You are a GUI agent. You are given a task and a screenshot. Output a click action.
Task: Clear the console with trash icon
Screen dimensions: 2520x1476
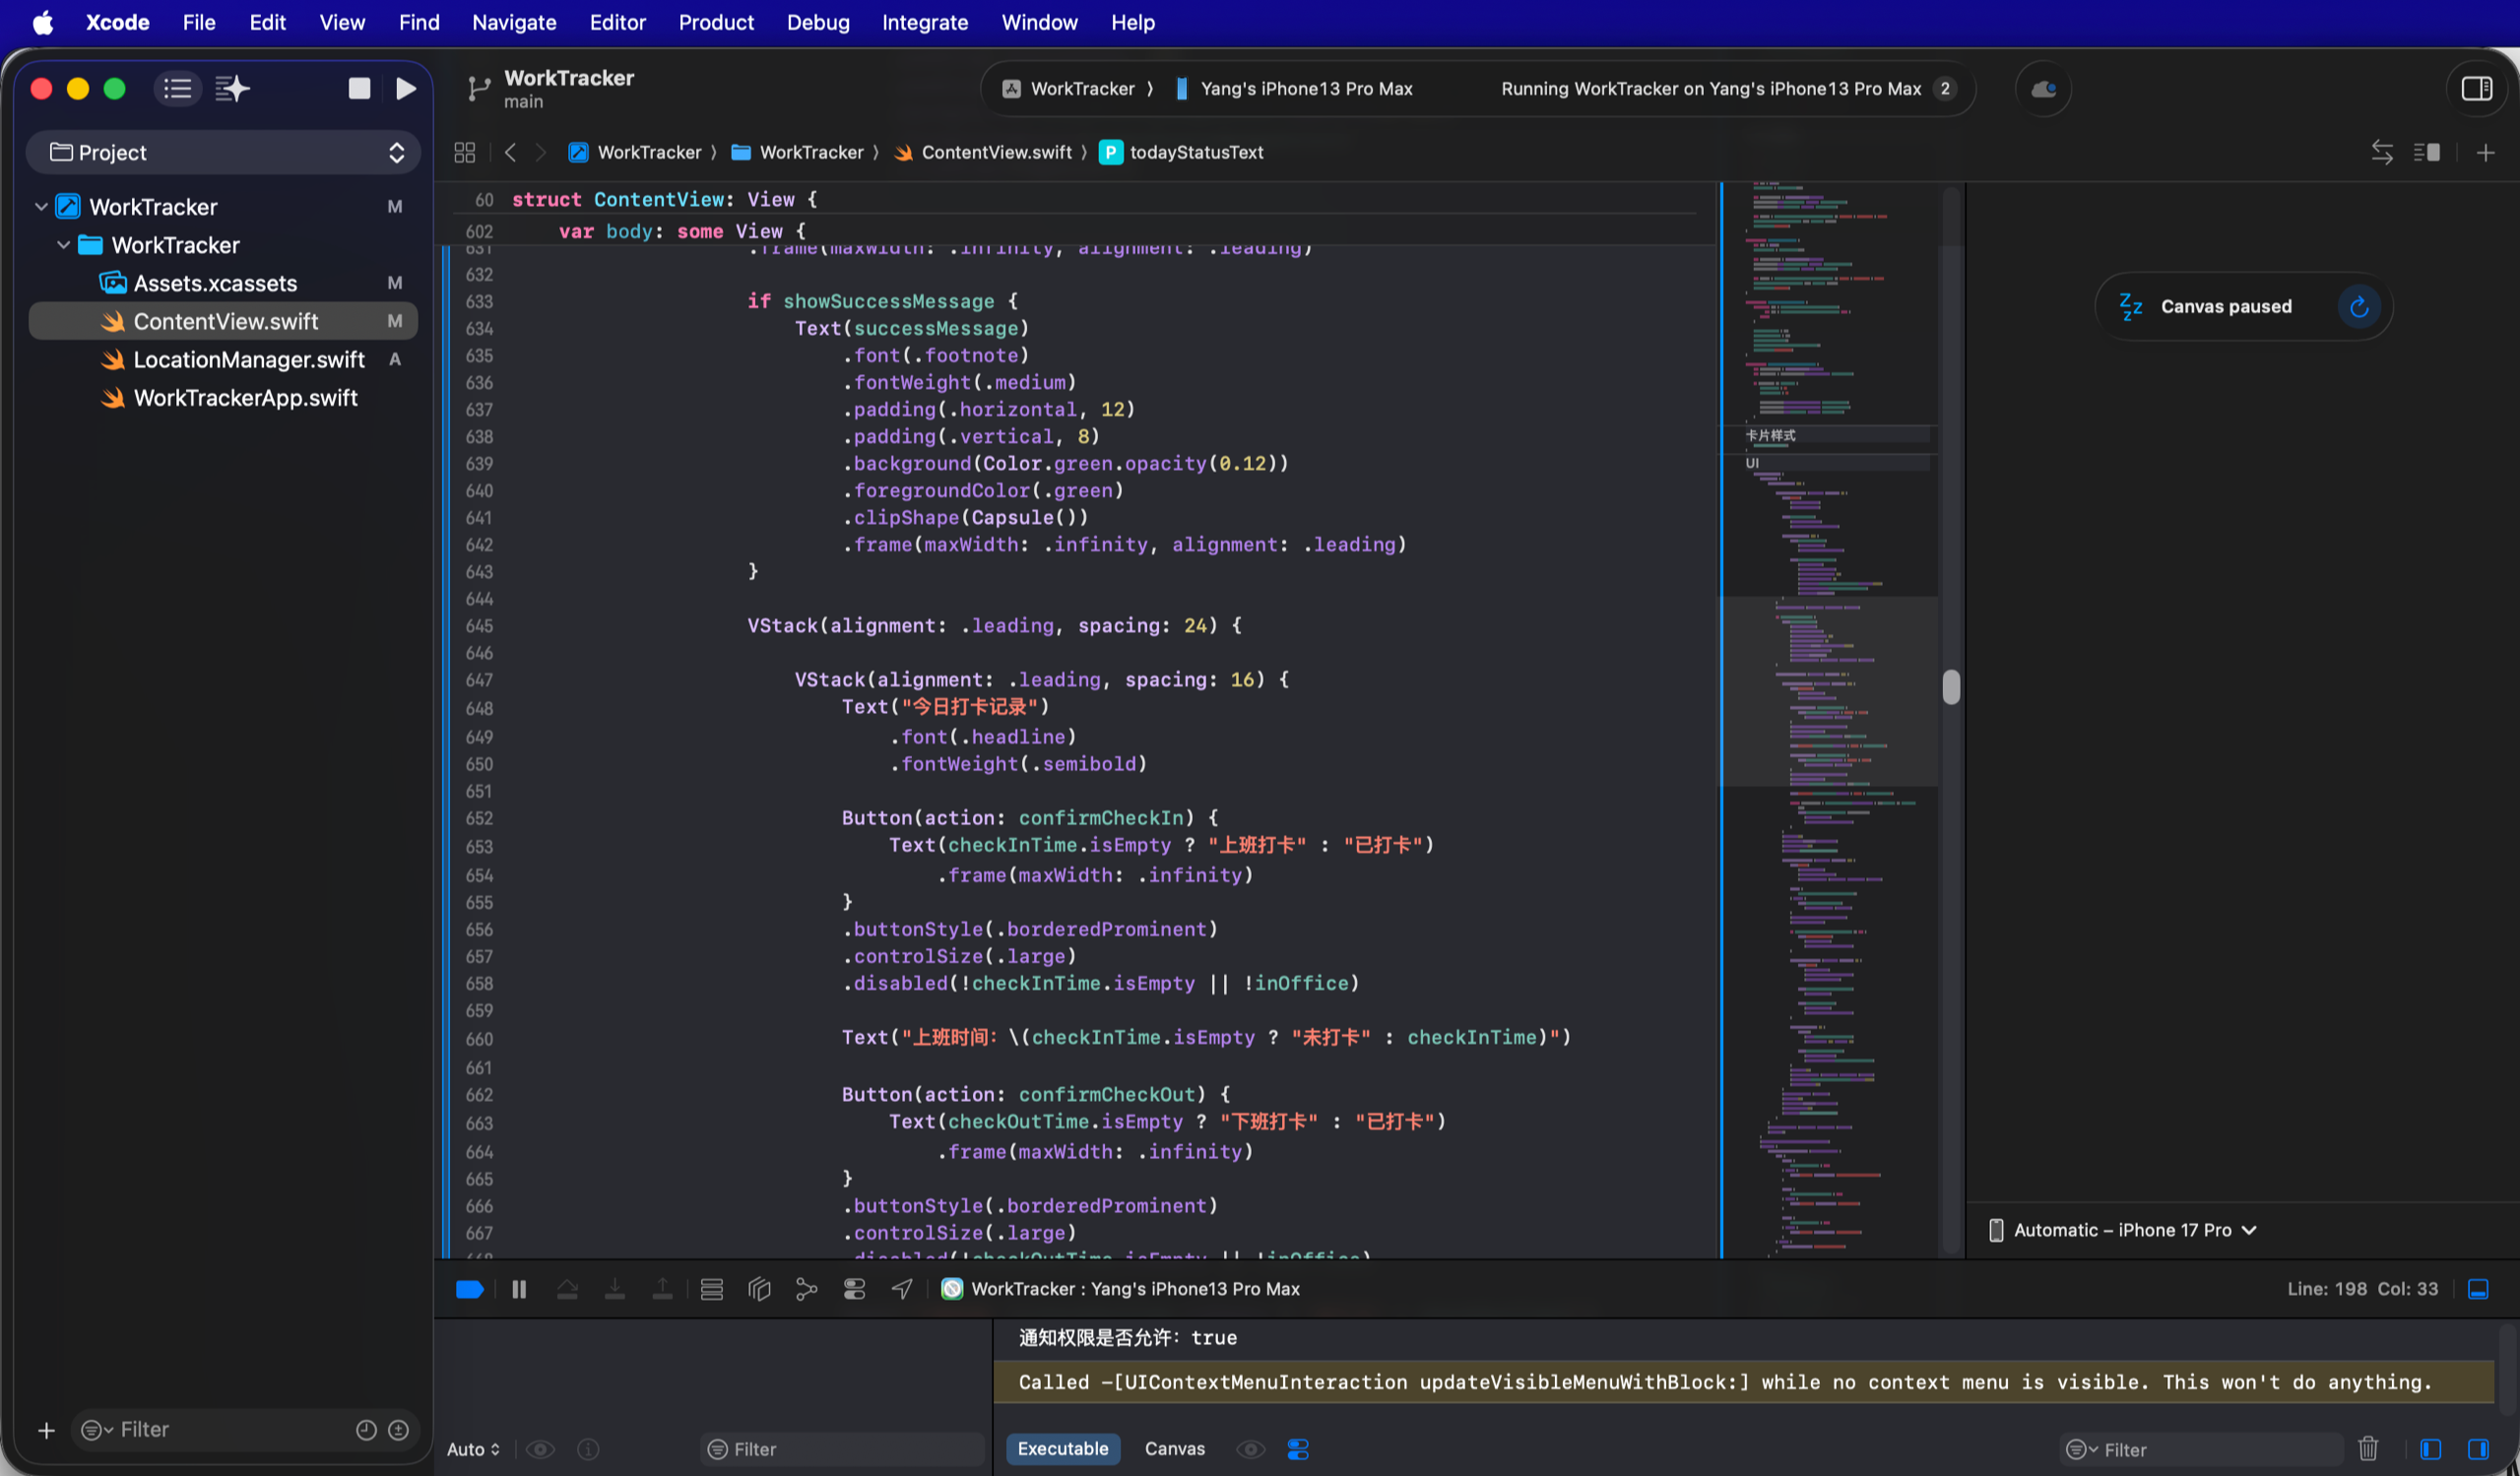[x=2368, y=1448]
